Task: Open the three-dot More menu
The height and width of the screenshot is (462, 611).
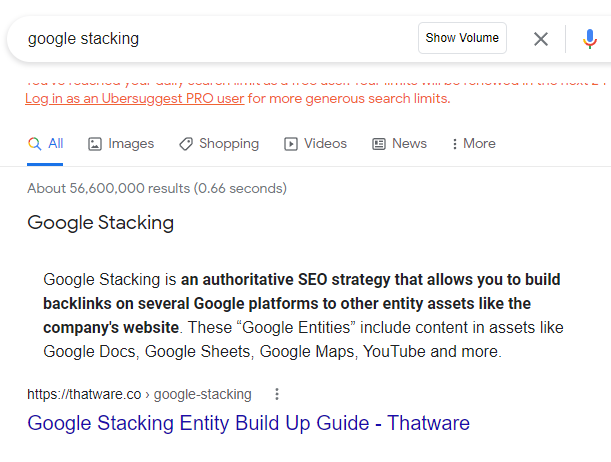Action: click(474, 144)
